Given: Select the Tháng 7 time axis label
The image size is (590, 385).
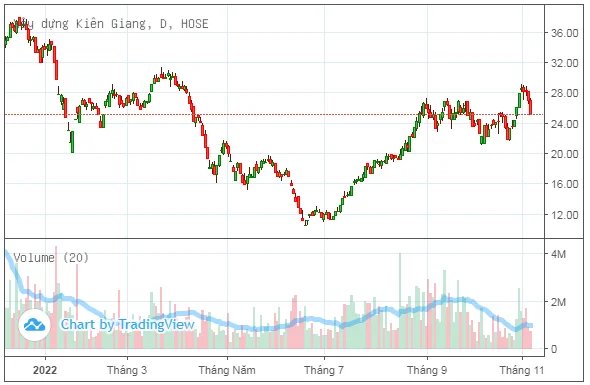Looking at the screenshot, I should click(x=324, y=370).
